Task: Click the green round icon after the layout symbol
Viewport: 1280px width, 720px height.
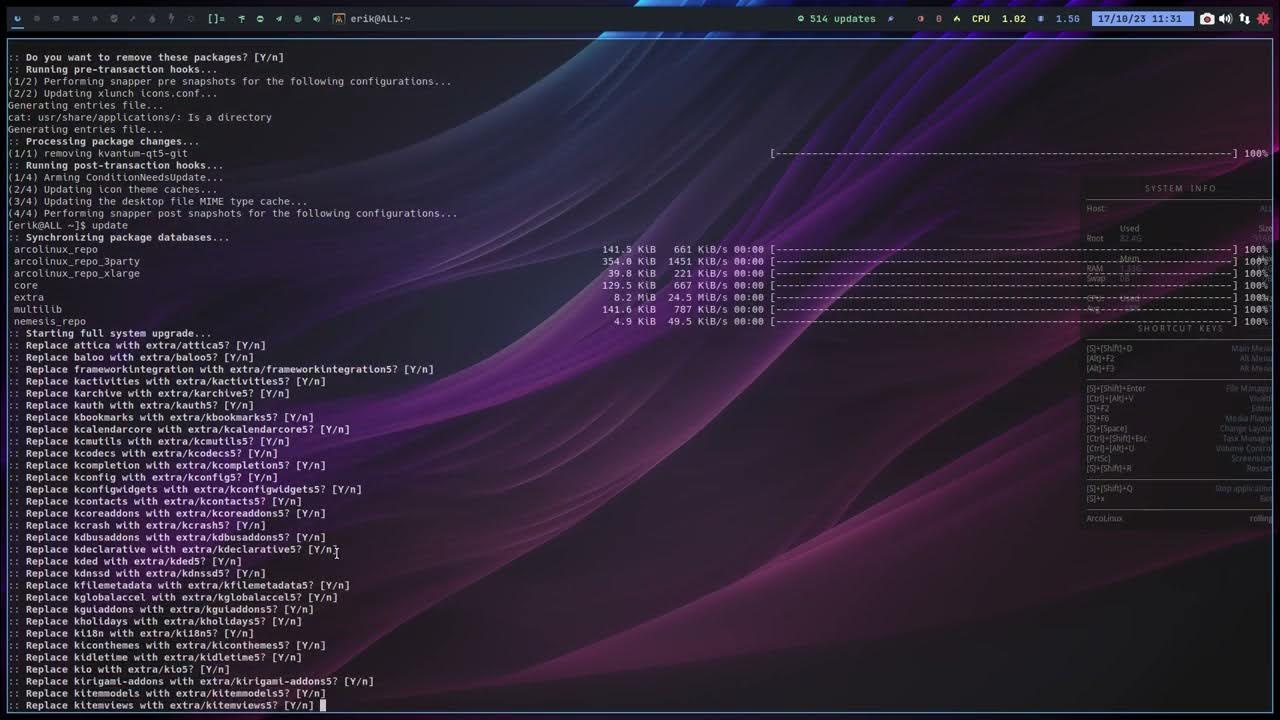Action: [260, 18]
